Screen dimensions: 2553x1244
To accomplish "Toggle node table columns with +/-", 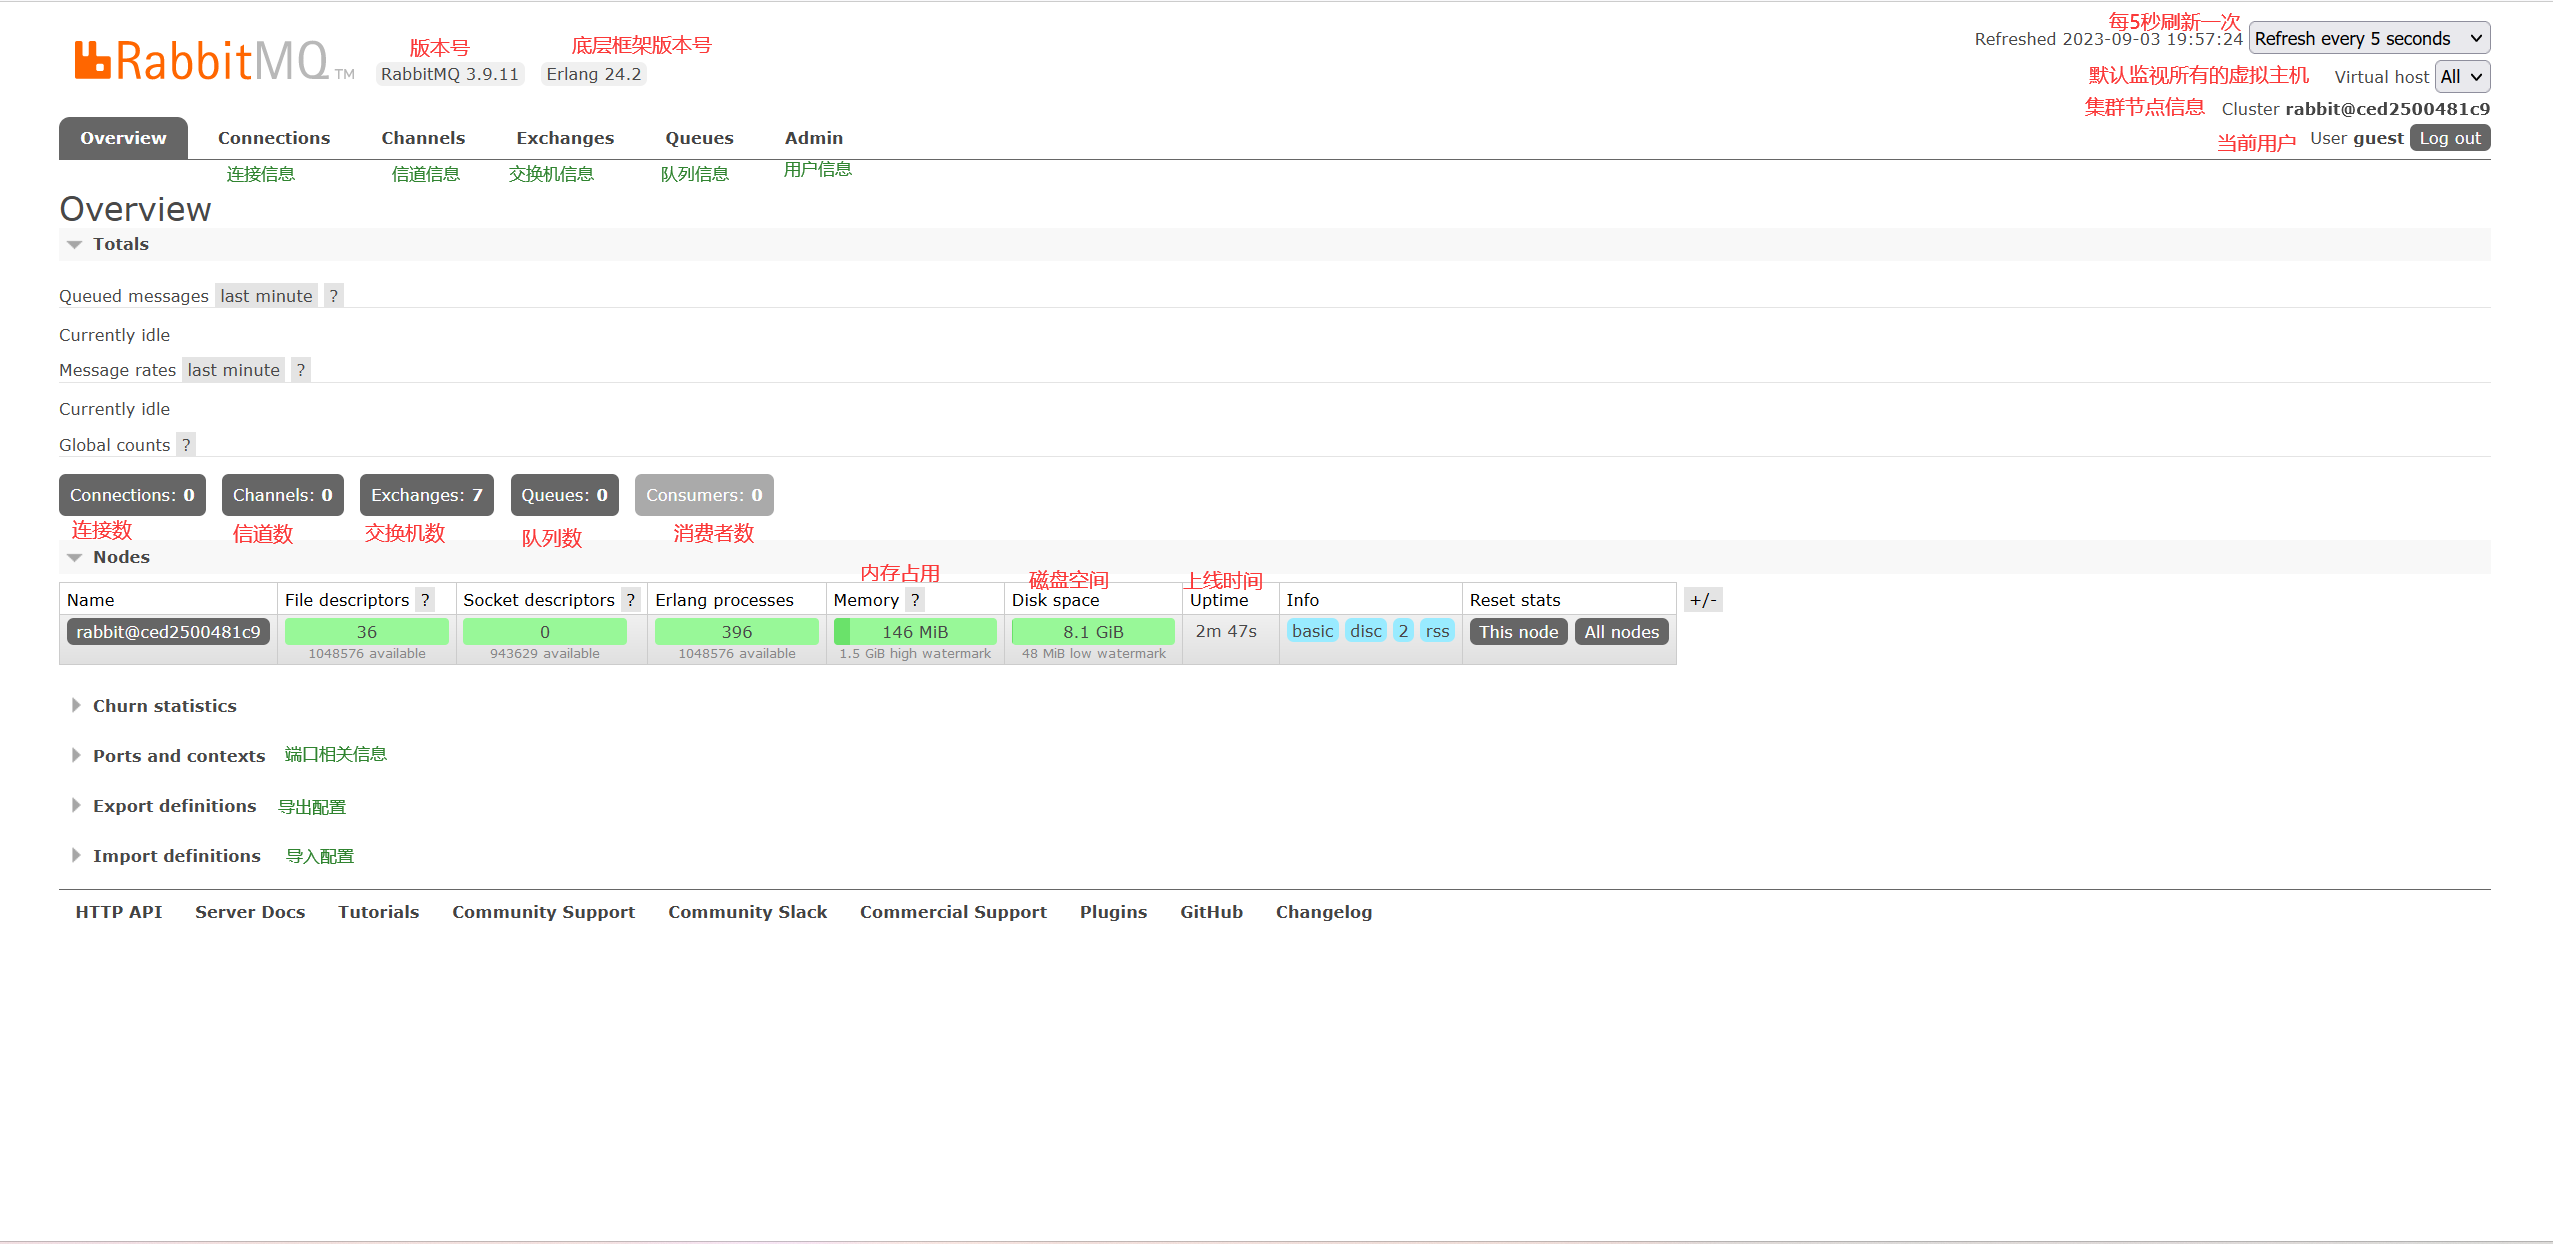I will point(1703,600).
